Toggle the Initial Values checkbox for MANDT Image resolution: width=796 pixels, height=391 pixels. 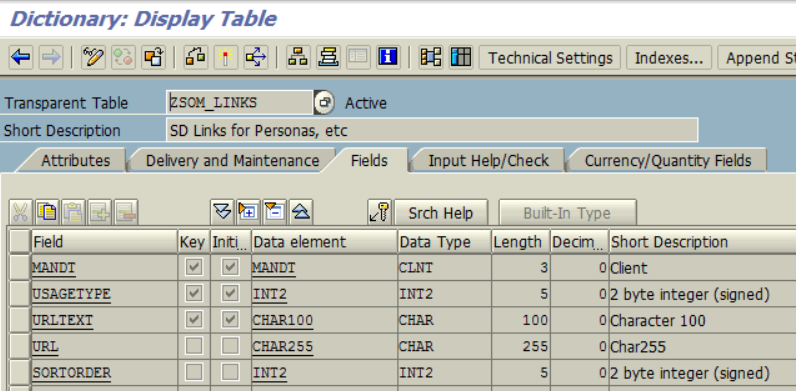pos(230,267)
